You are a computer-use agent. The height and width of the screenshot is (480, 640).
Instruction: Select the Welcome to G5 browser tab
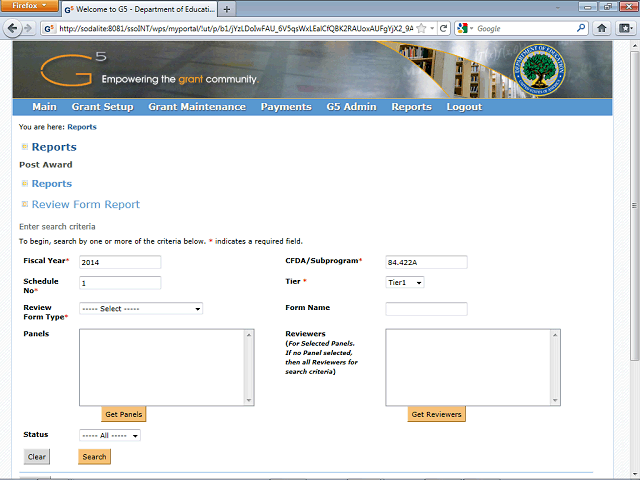tap(140, 9)
